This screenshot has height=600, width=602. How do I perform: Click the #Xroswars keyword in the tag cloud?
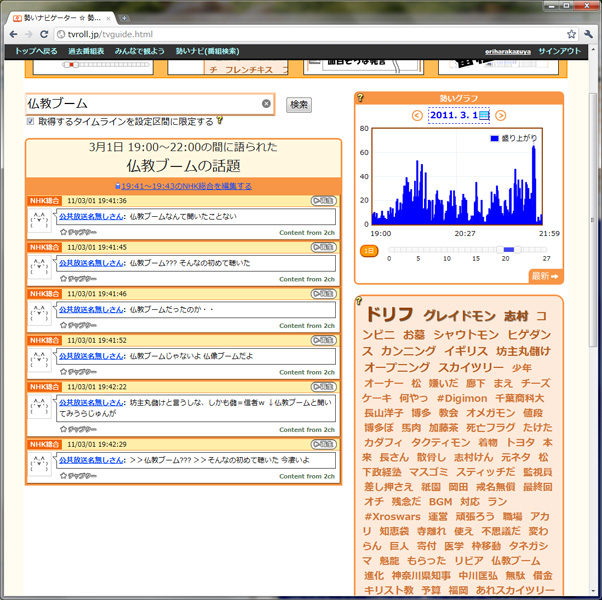point(392,516)
